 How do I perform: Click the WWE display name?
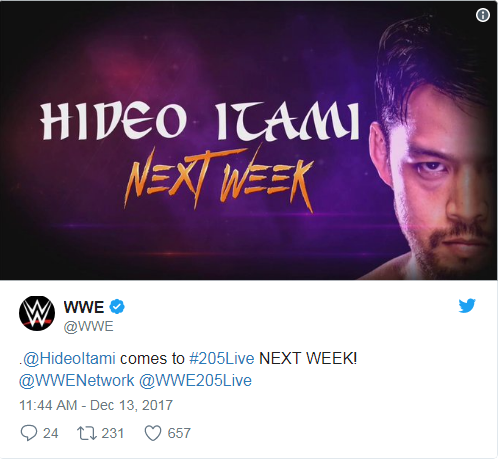84,307
